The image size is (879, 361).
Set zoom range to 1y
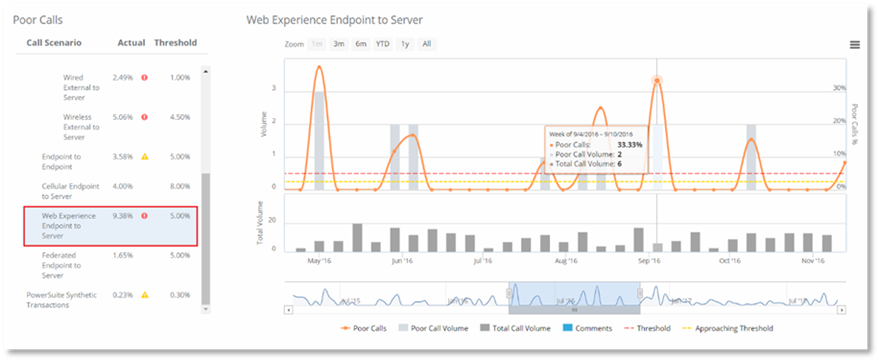[x=405, y=44]
